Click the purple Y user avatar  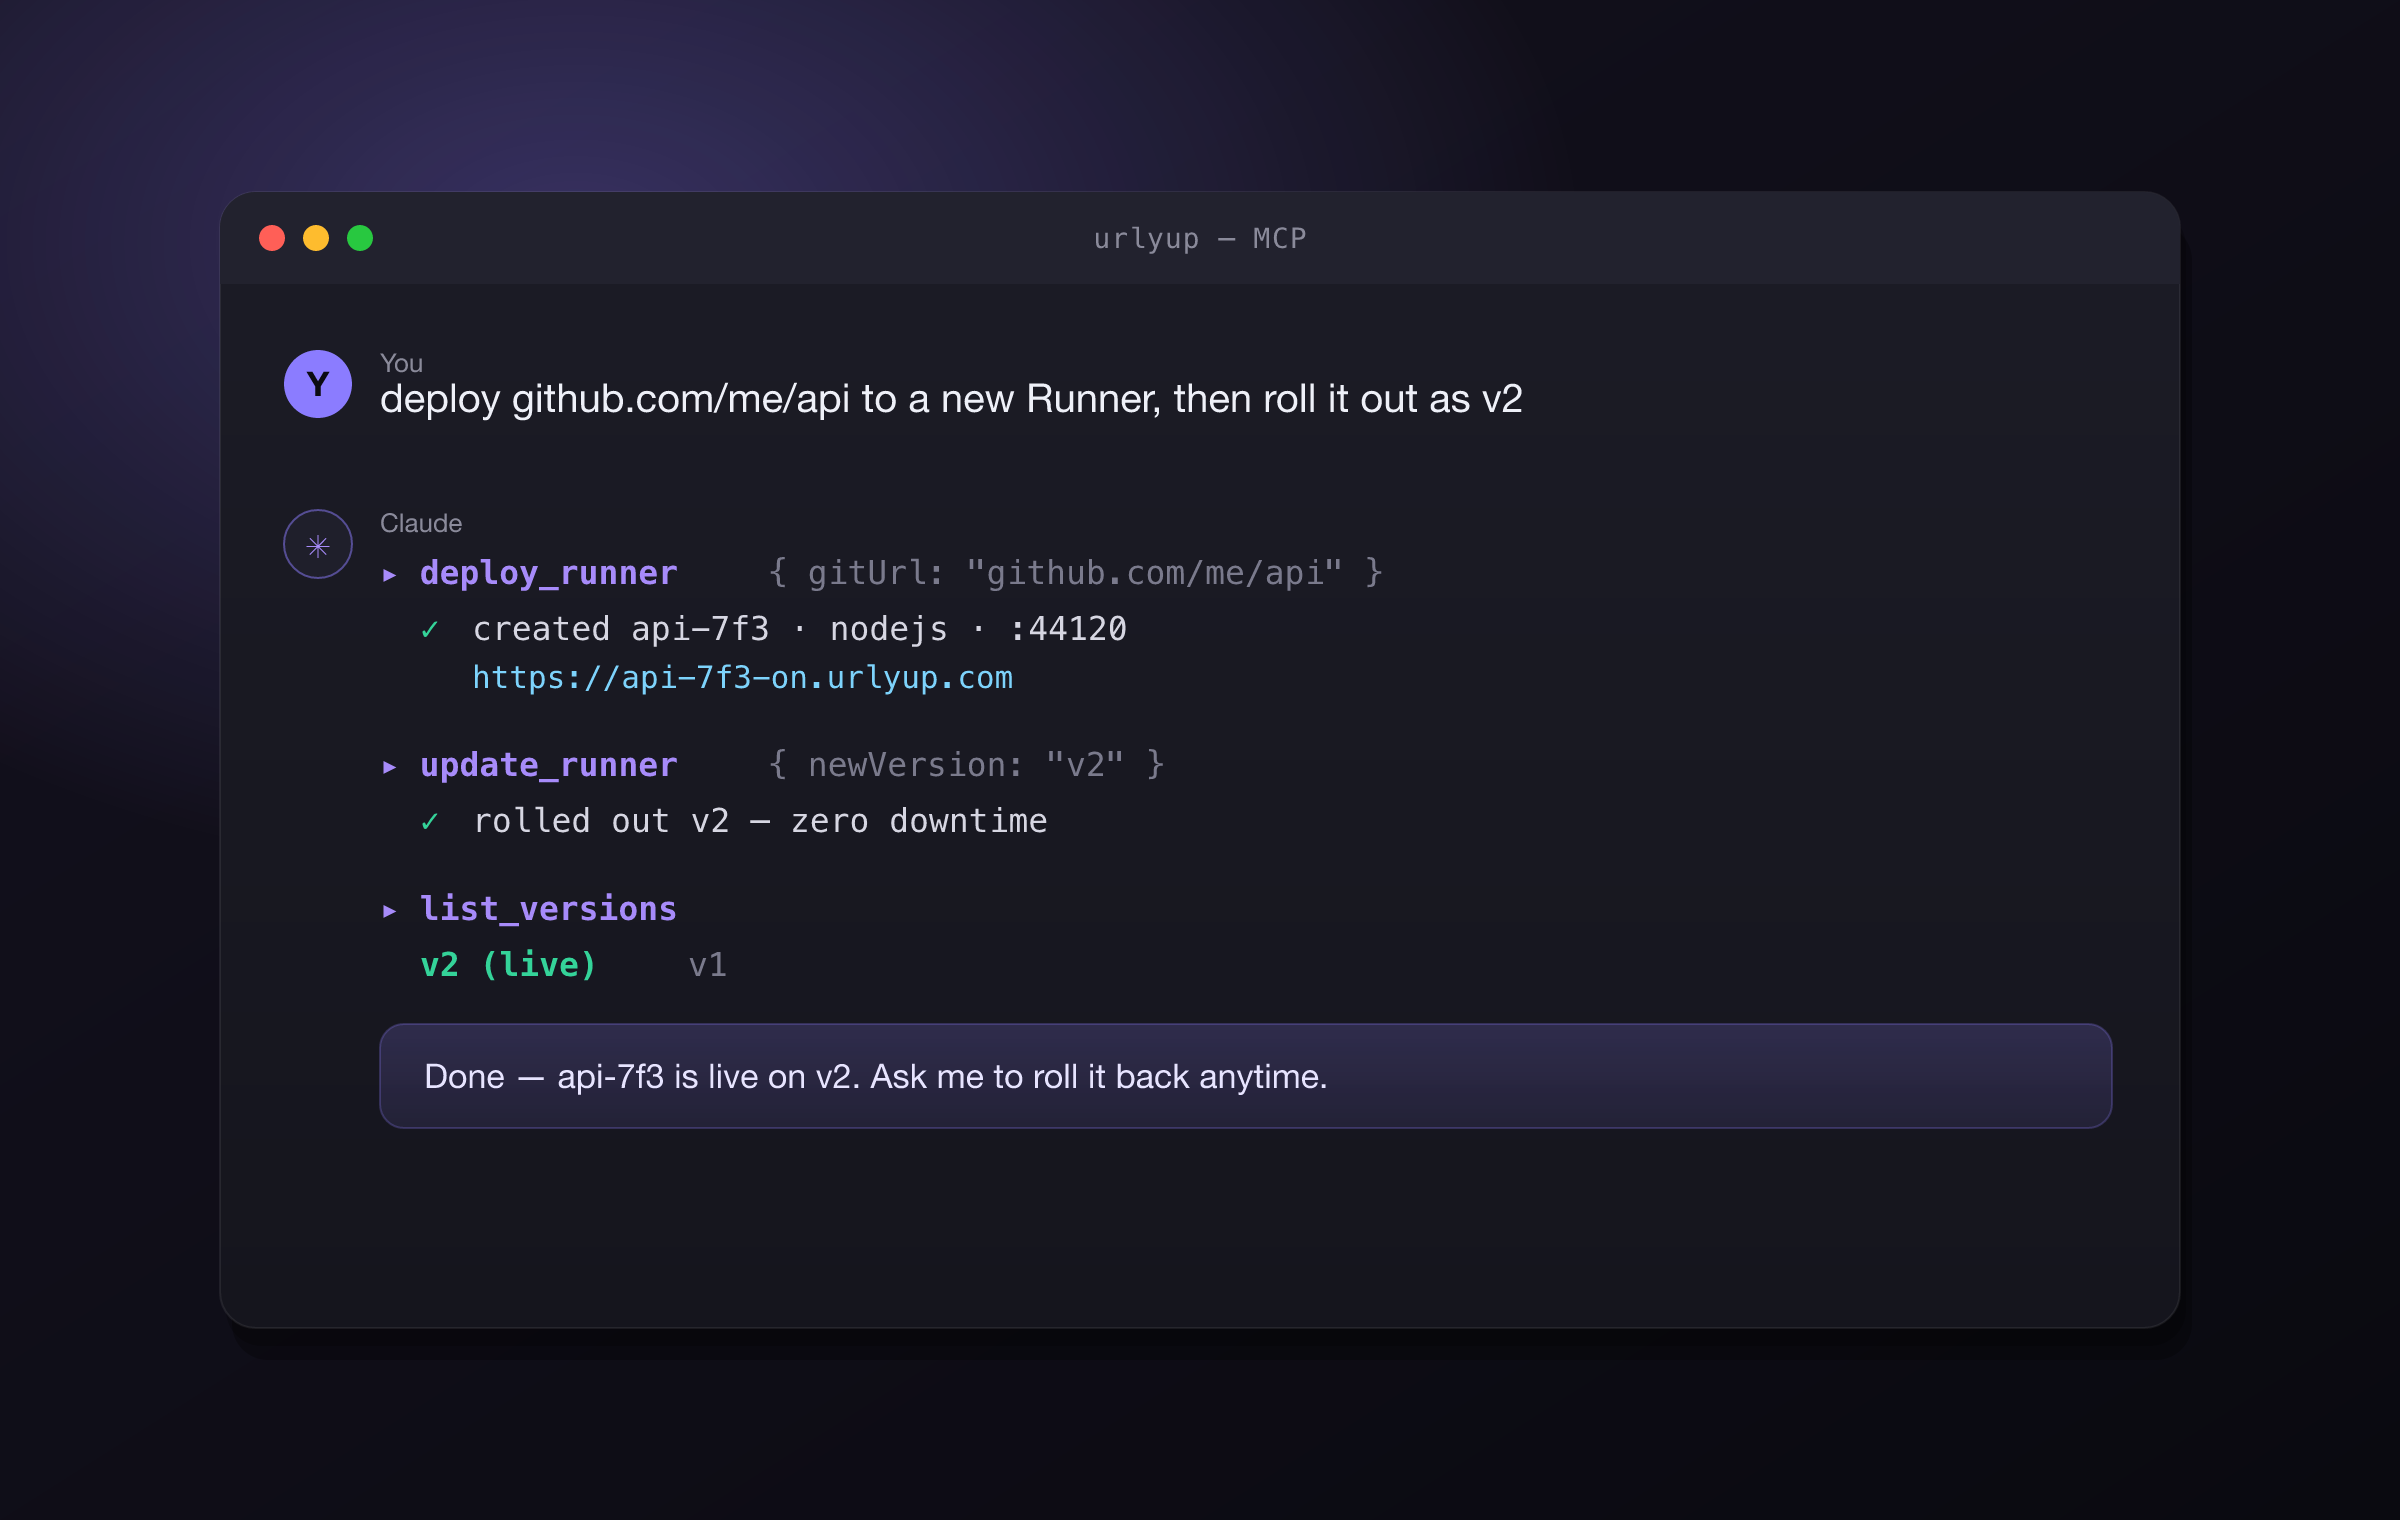[318, 384]
